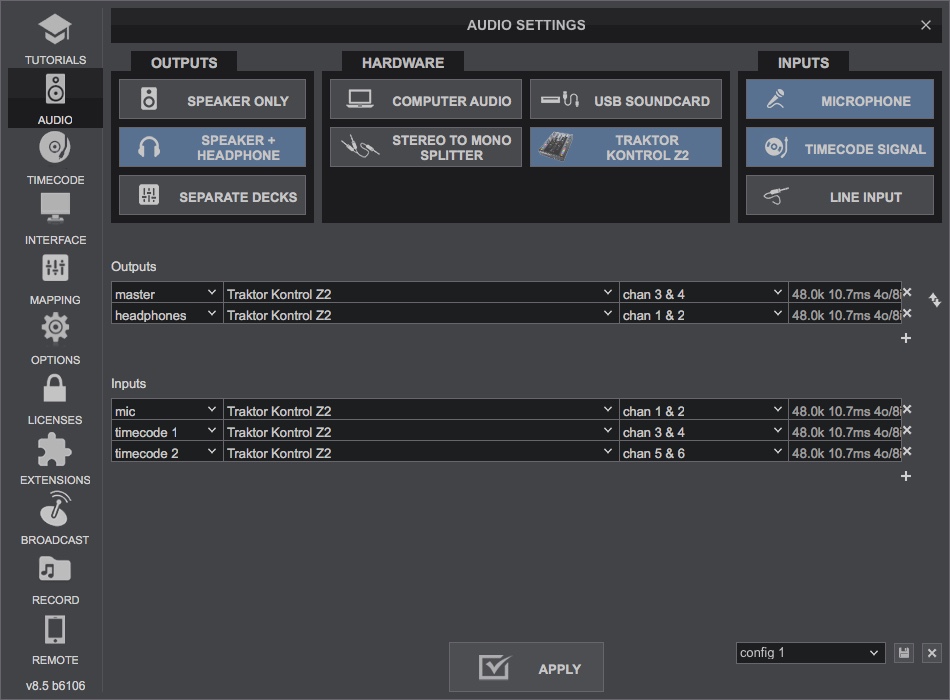Image resolution: width=950 pixels, height=700 pixels.
Task: Open the config 1 dropdown
Action: click(x=810, y=652)
